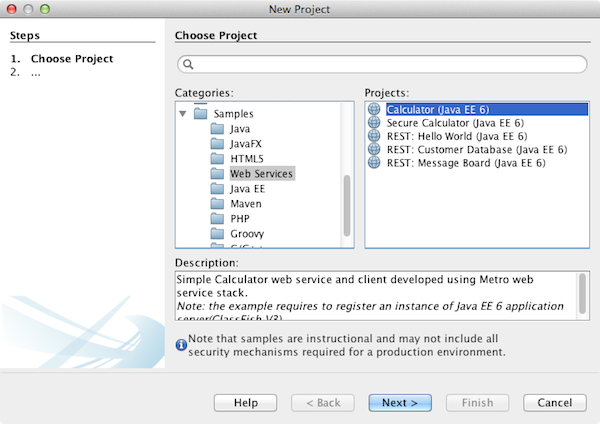Click the globe icon beside REST: Customer Database
Screen dimensions: 600x424
tap(374, 149)
